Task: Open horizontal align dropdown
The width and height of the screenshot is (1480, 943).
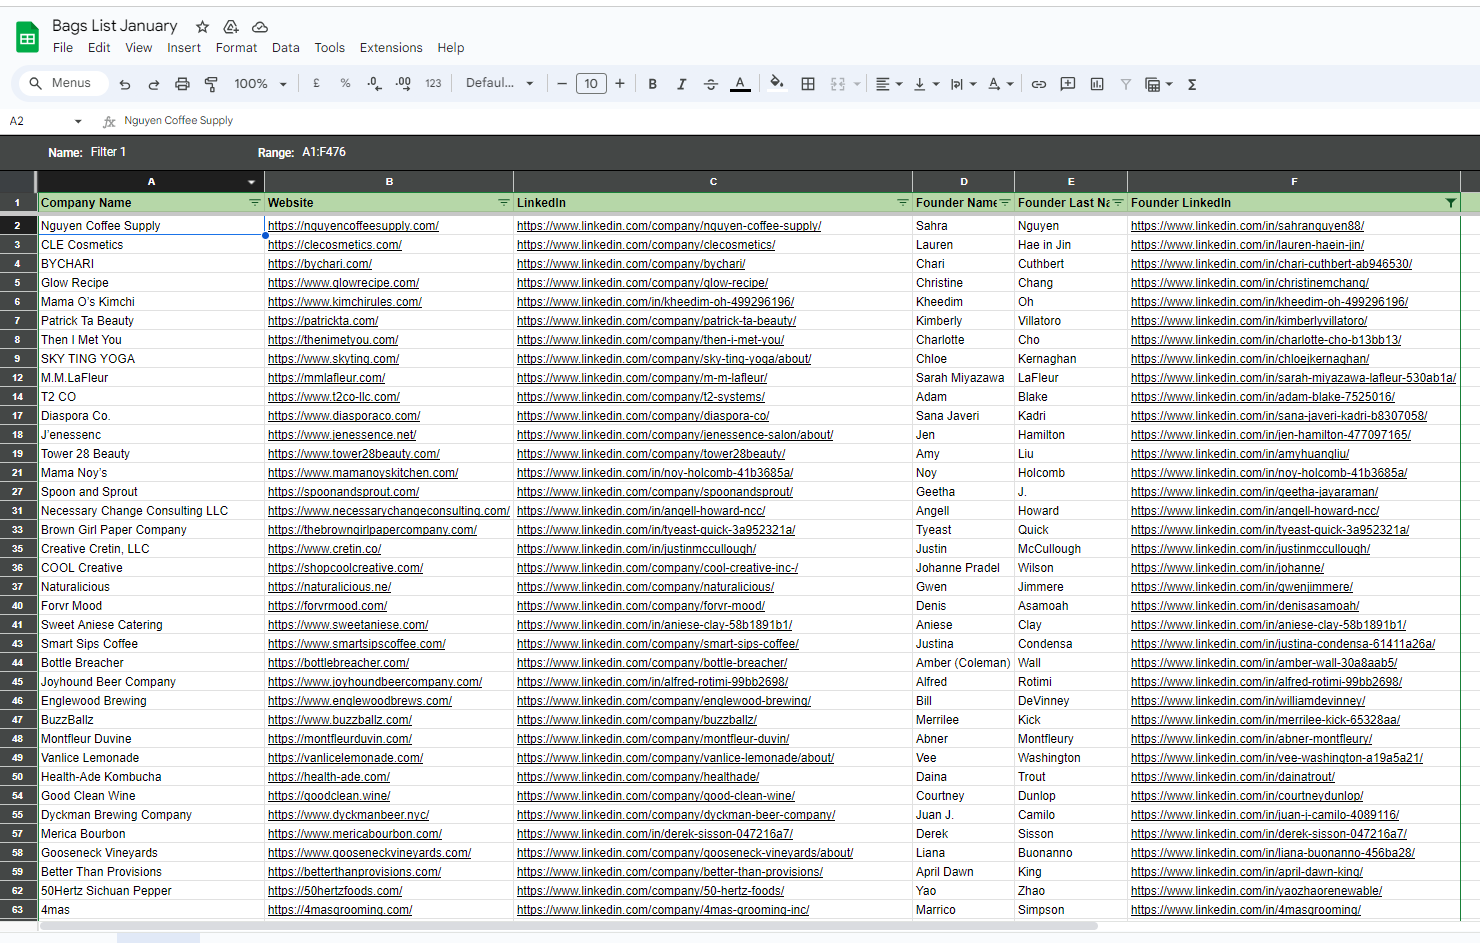Action: tap(889, 84)
